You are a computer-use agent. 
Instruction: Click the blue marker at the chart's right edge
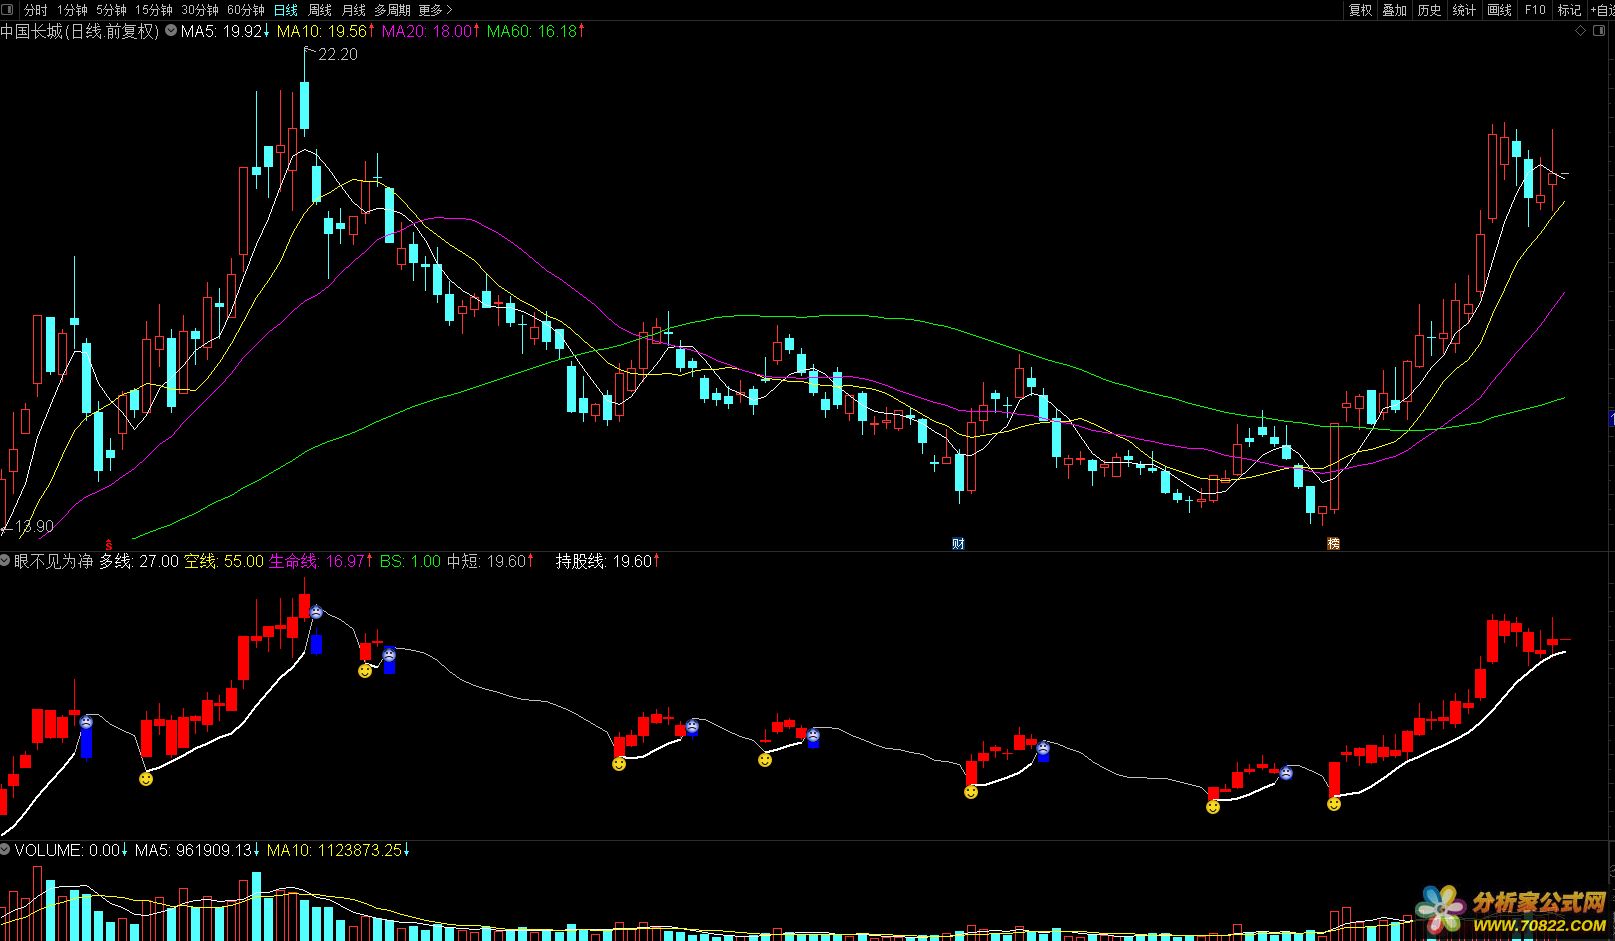pyautogui.click(x=1611, y=419)
